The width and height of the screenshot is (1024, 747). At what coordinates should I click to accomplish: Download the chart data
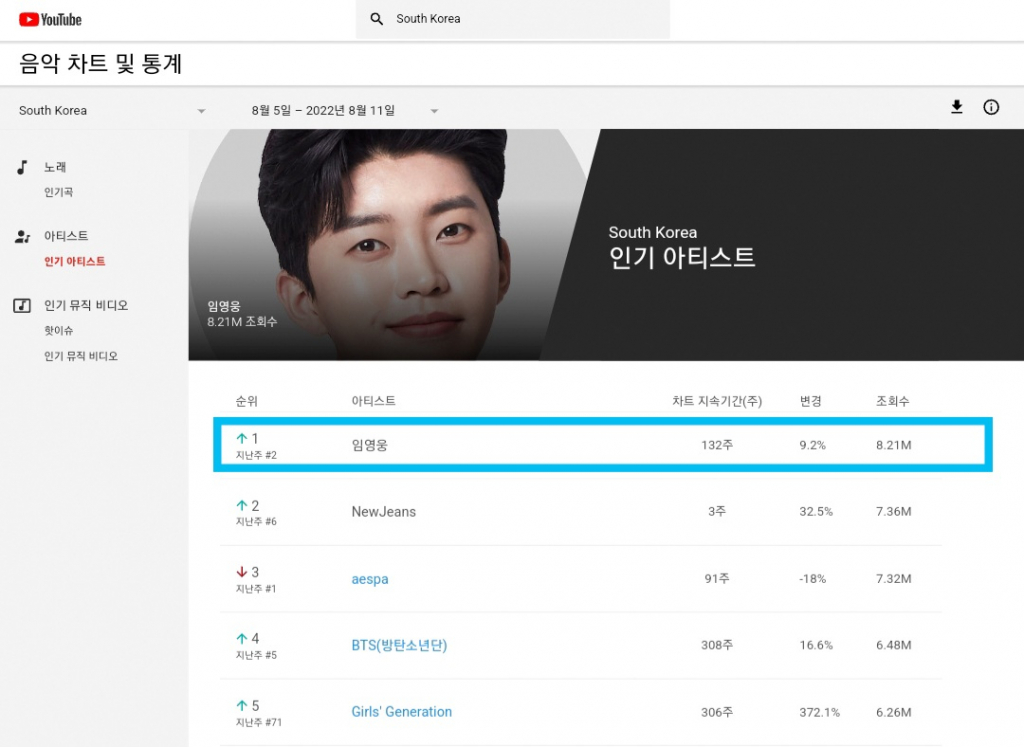pyautogui.click(x=957, y=107)
